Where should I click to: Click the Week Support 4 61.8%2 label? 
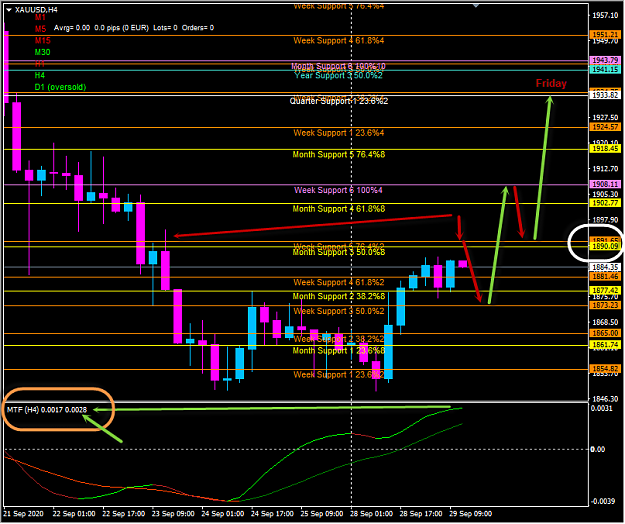click(x=339, y=283)
